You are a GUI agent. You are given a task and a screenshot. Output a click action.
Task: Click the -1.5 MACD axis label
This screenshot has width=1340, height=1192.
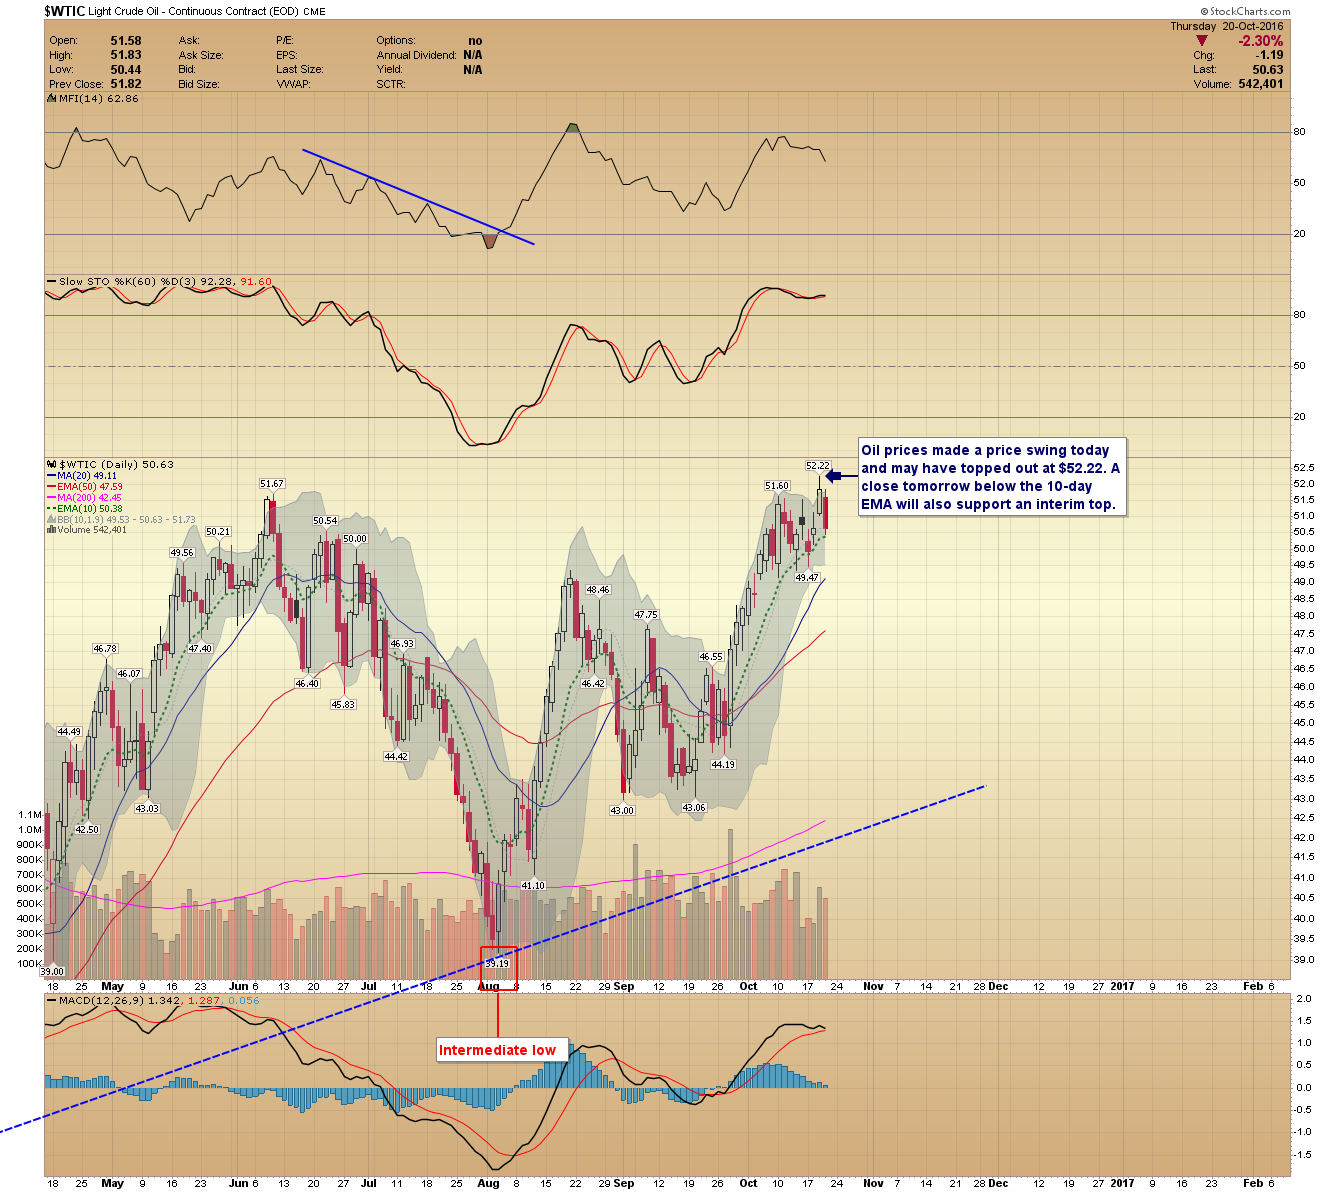click(1302, 1155)
